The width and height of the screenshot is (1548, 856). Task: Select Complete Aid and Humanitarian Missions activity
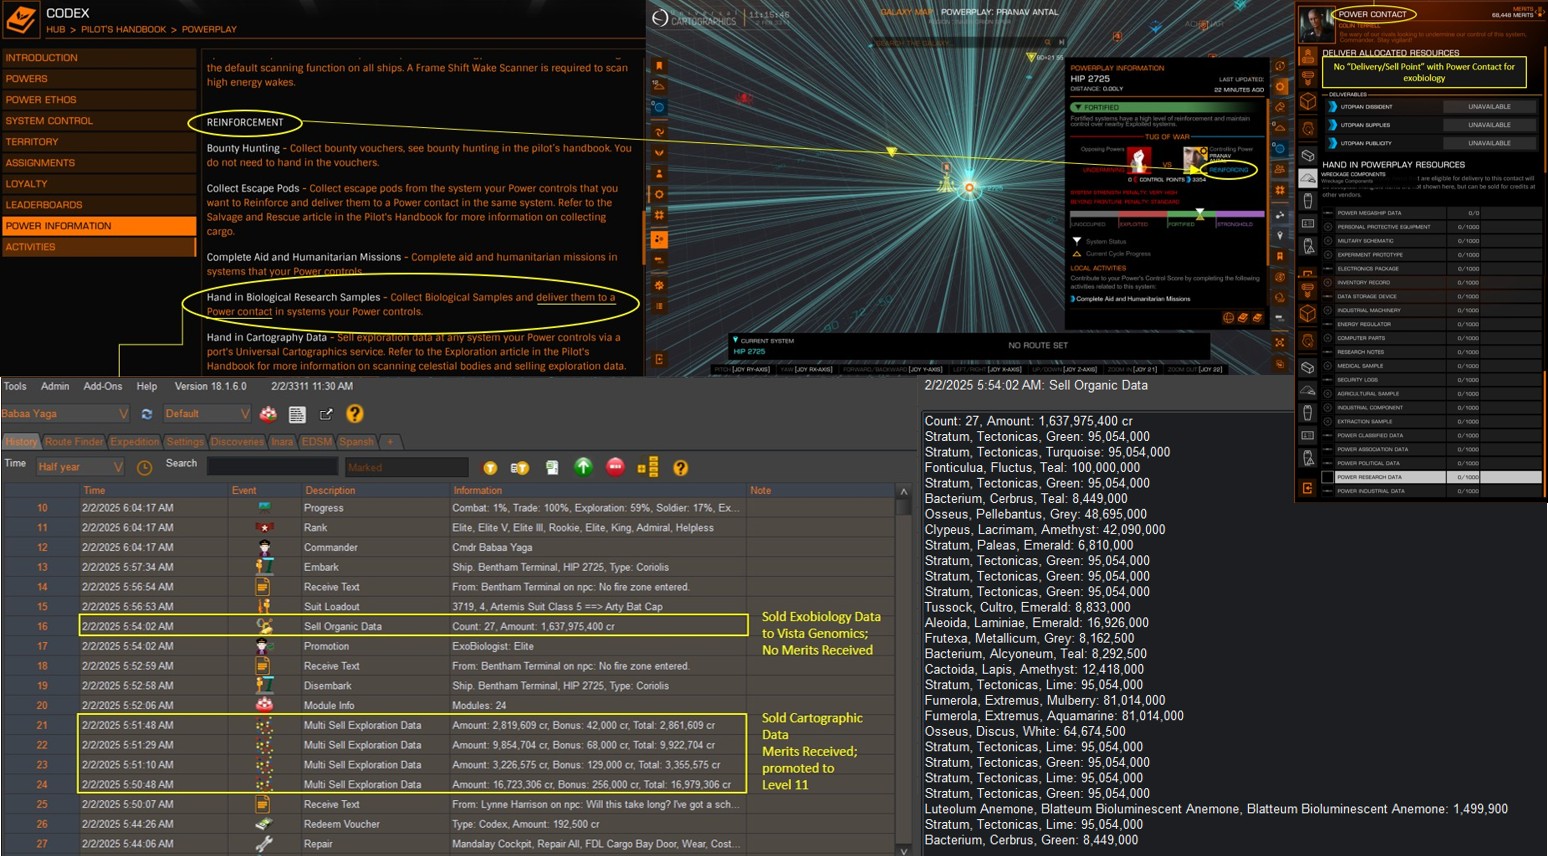point(1131,298)
